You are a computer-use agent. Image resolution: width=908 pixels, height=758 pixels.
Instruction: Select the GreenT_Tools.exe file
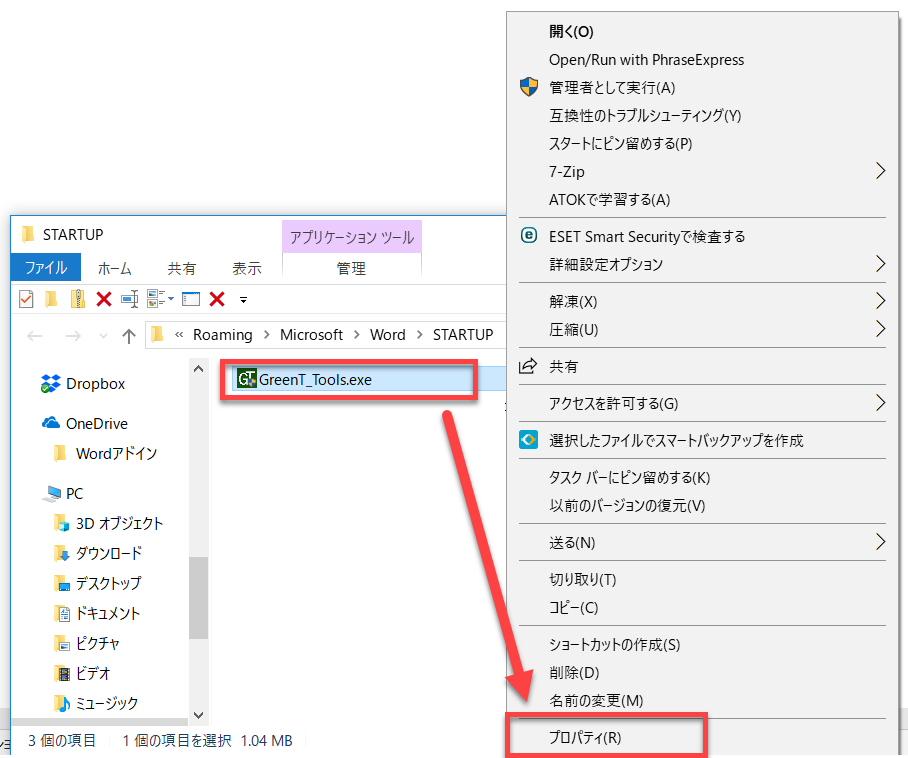click(x=315, y=380)
